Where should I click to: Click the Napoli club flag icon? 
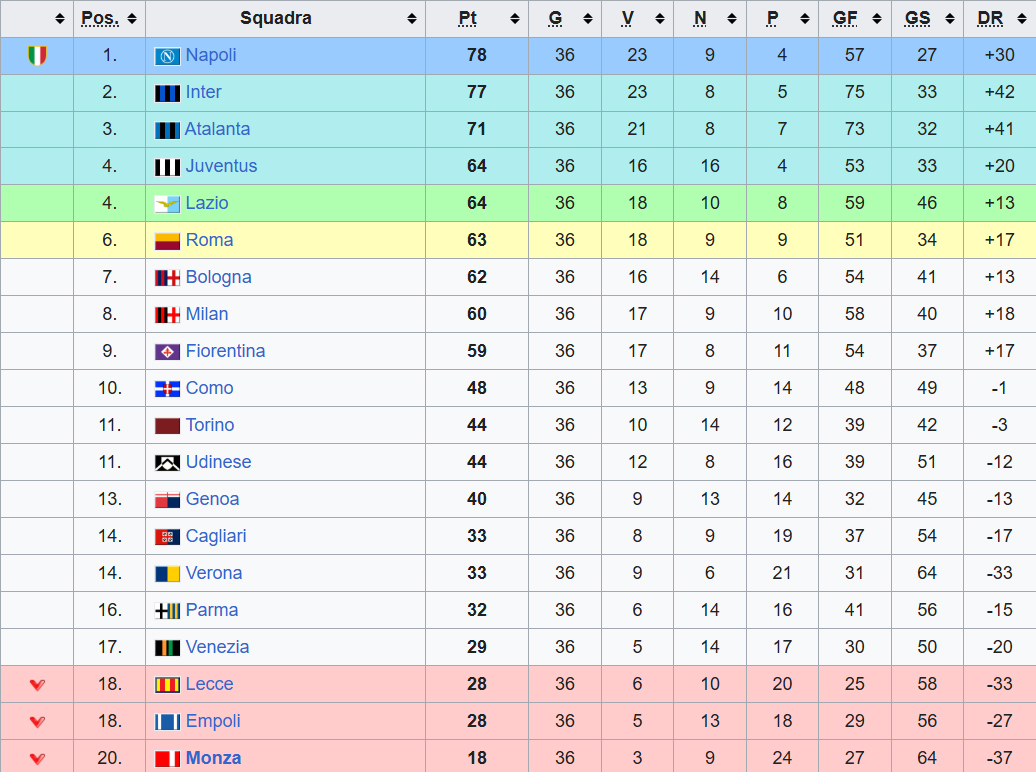(167, 56)
